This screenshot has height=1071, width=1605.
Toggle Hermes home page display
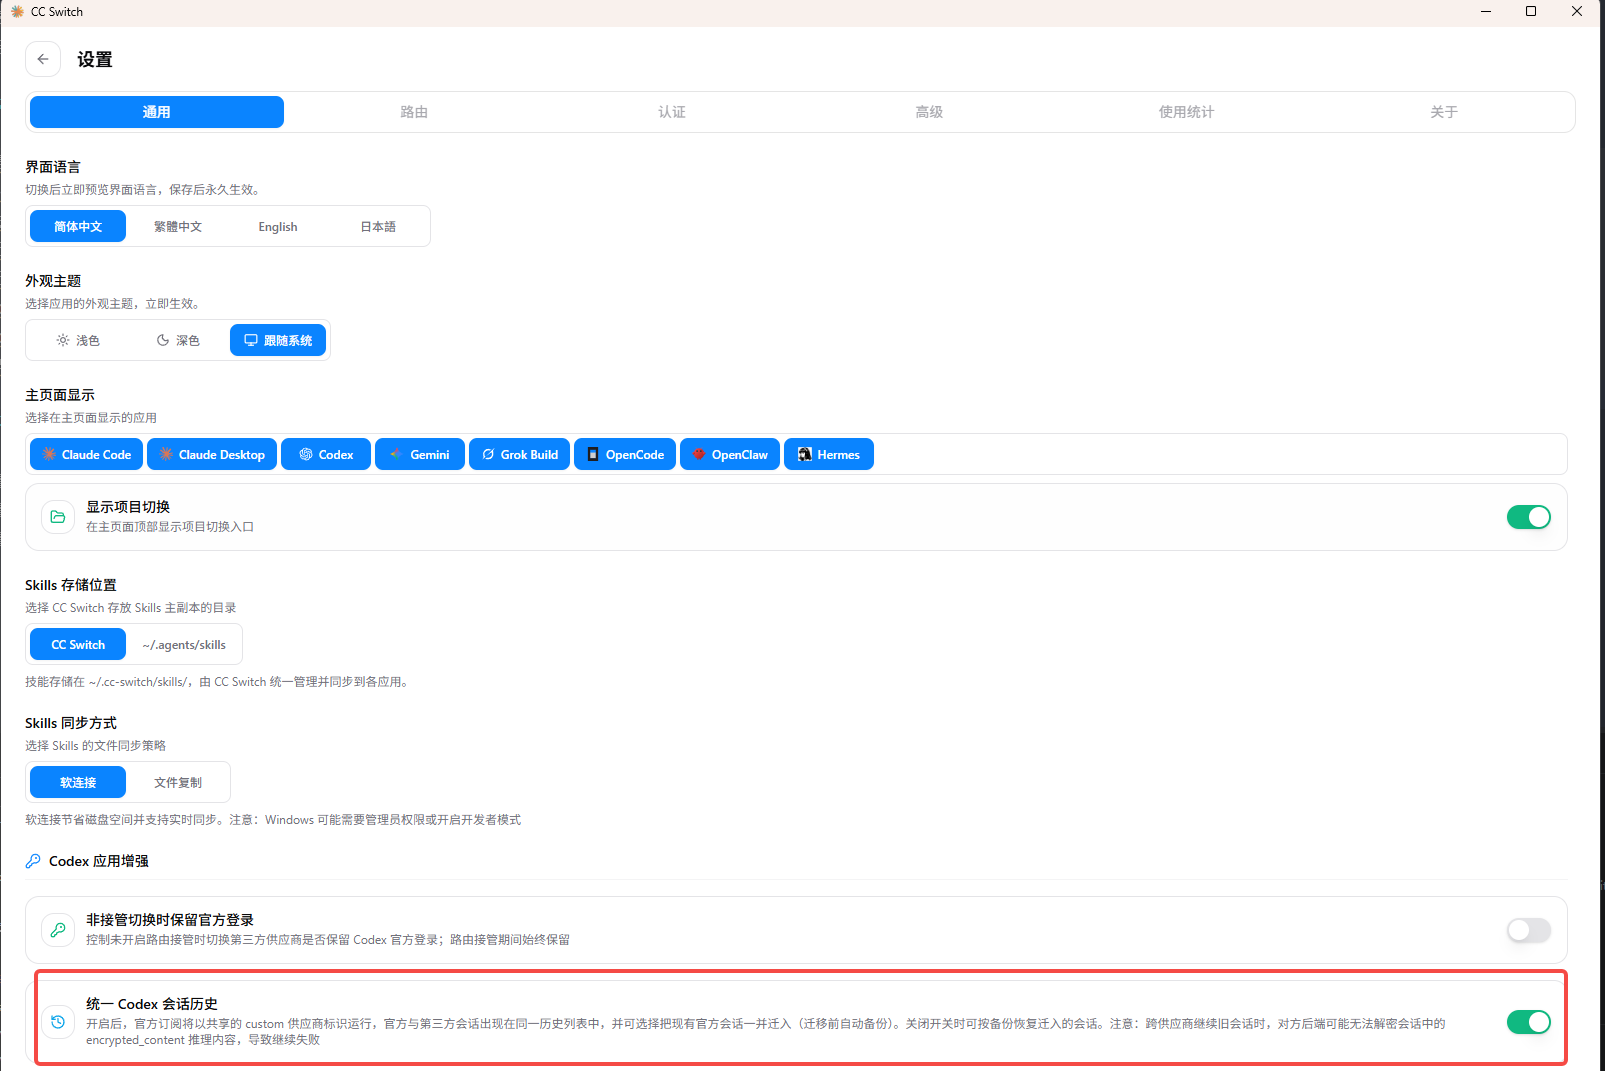[829, 454]
